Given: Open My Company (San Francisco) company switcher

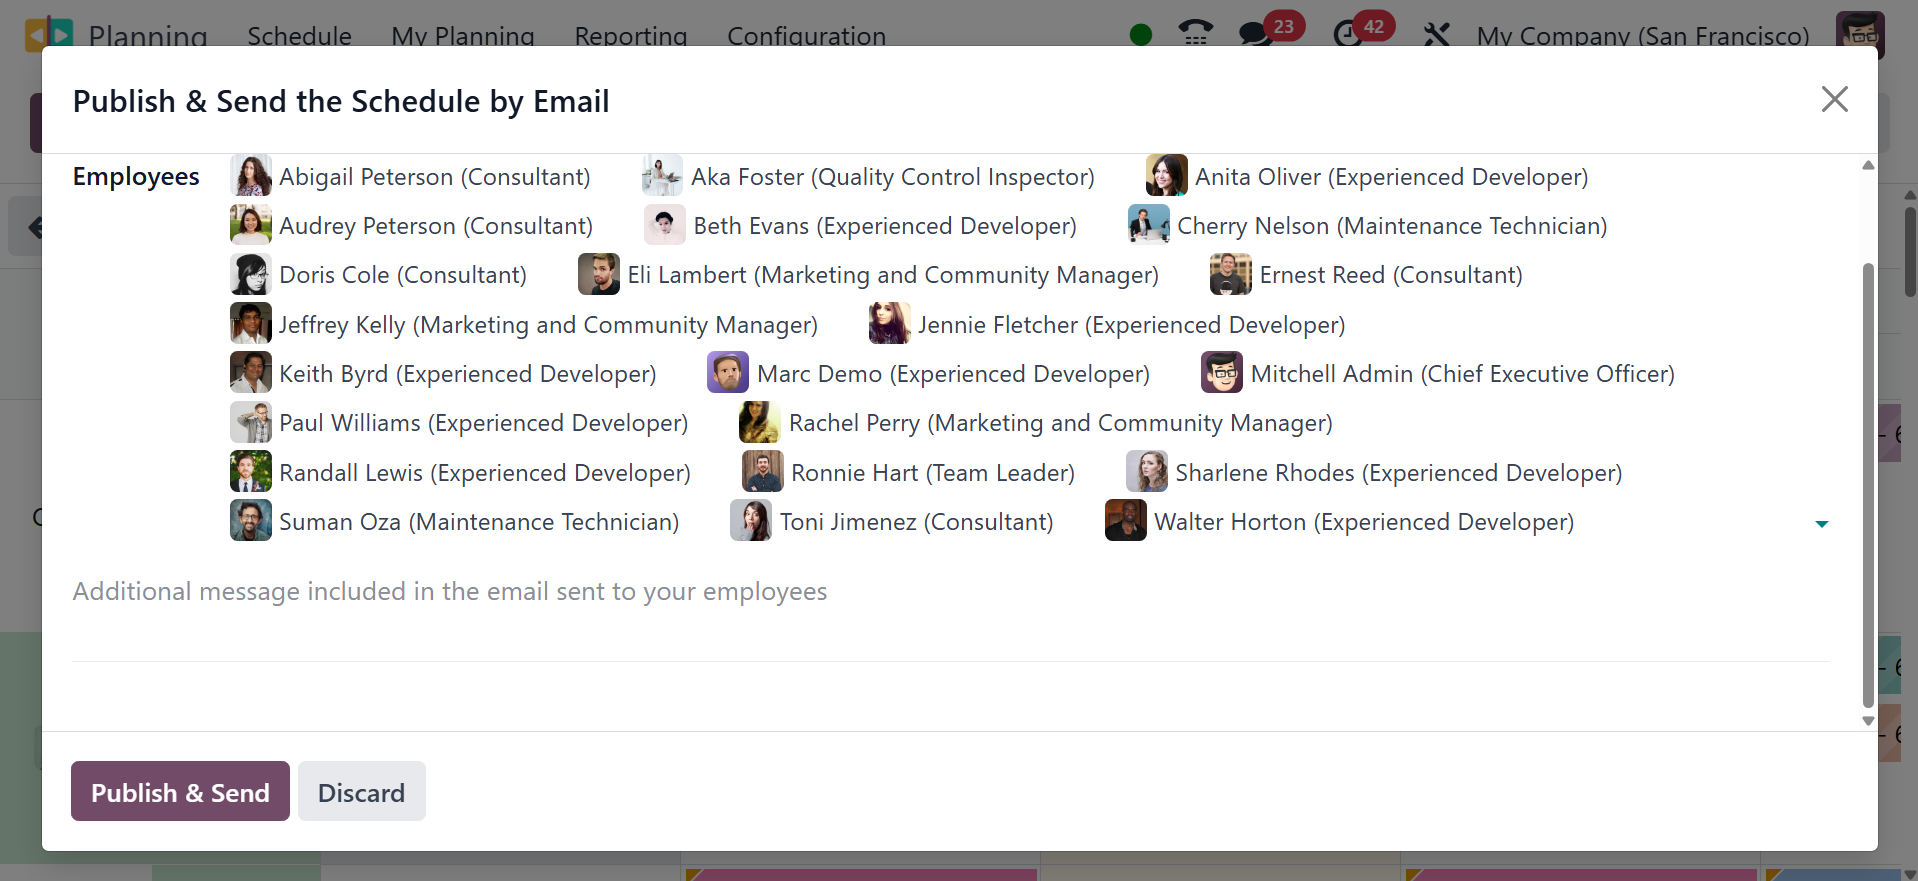Looking at the screenshot, I should [x=1642, y=36].
